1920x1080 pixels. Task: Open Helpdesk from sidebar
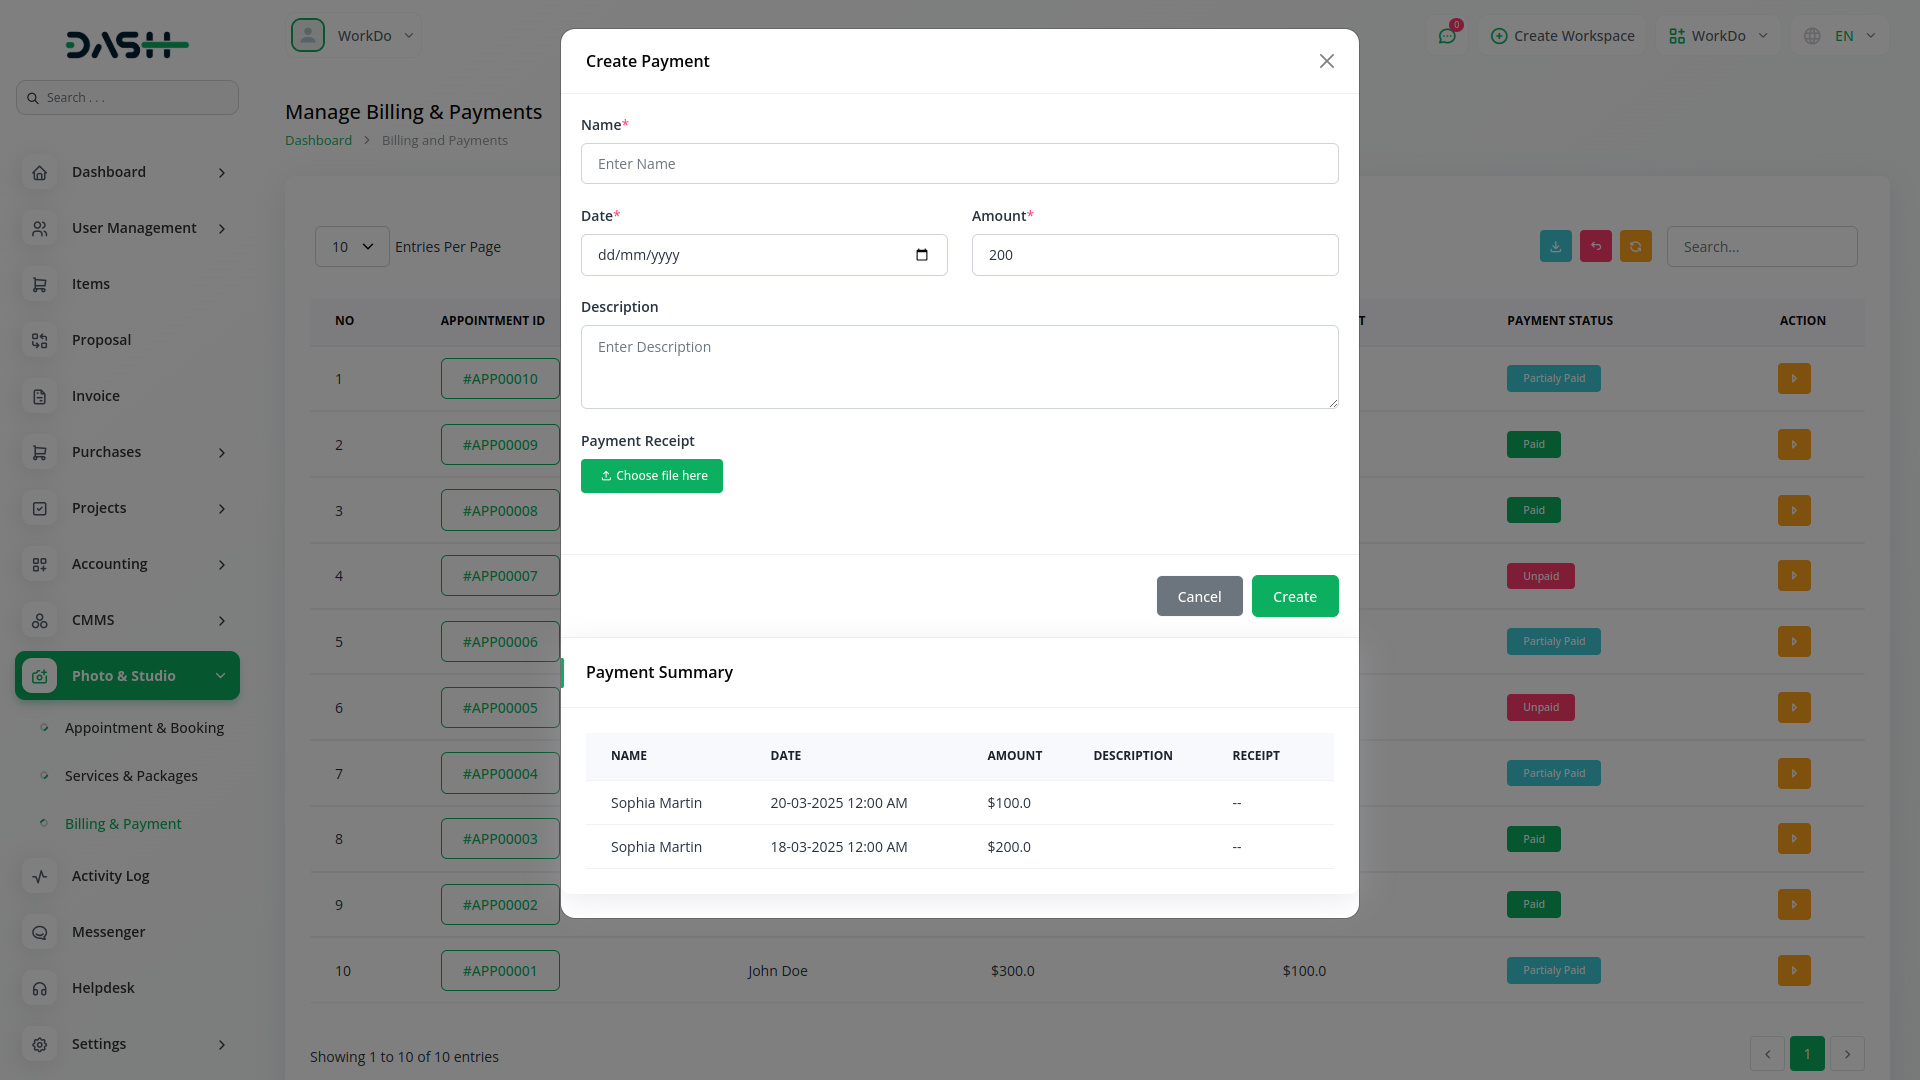(103, 988)
